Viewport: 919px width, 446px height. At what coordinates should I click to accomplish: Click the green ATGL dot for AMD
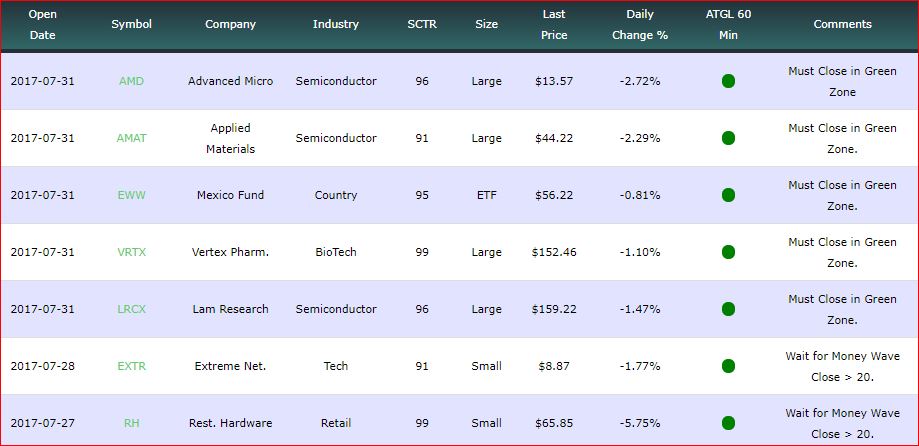[728, 81]
